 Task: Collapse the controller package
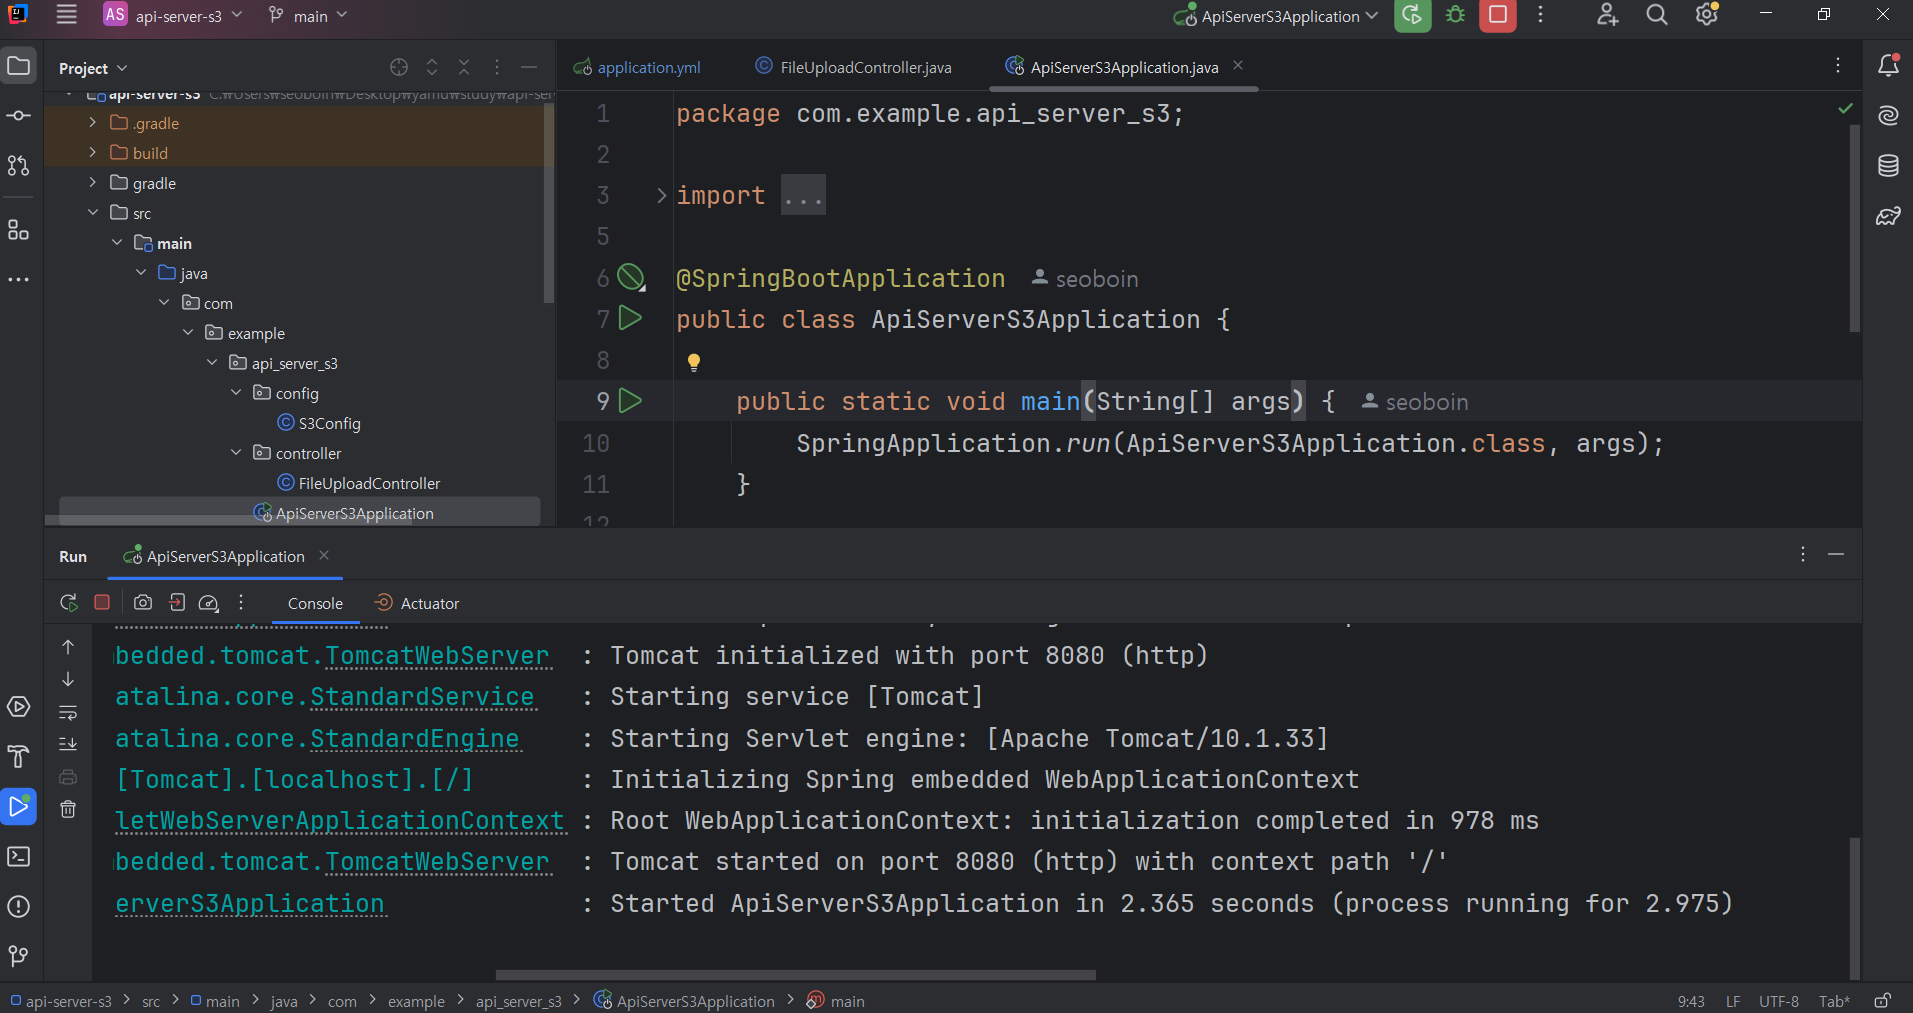click(x=236, y=453)
